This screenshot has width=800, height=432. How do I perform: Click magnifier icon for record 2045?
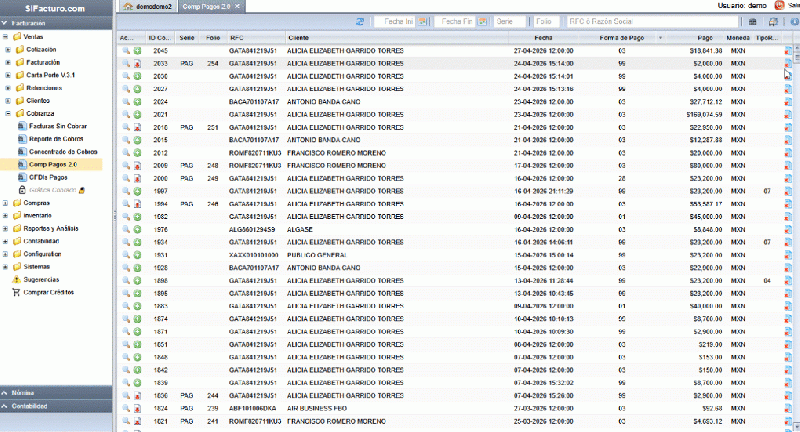(125, 49)
